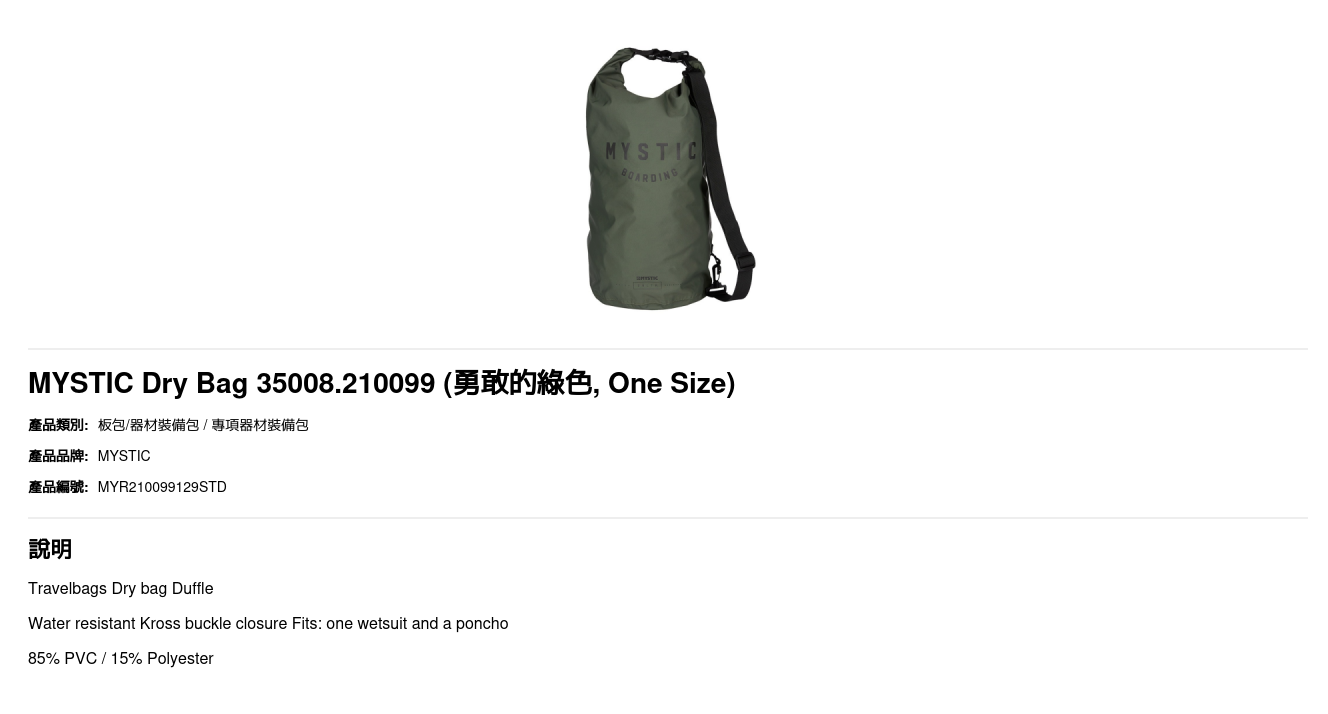
Task: Click the 產品編號 product number label
Action: pos(58,487)
